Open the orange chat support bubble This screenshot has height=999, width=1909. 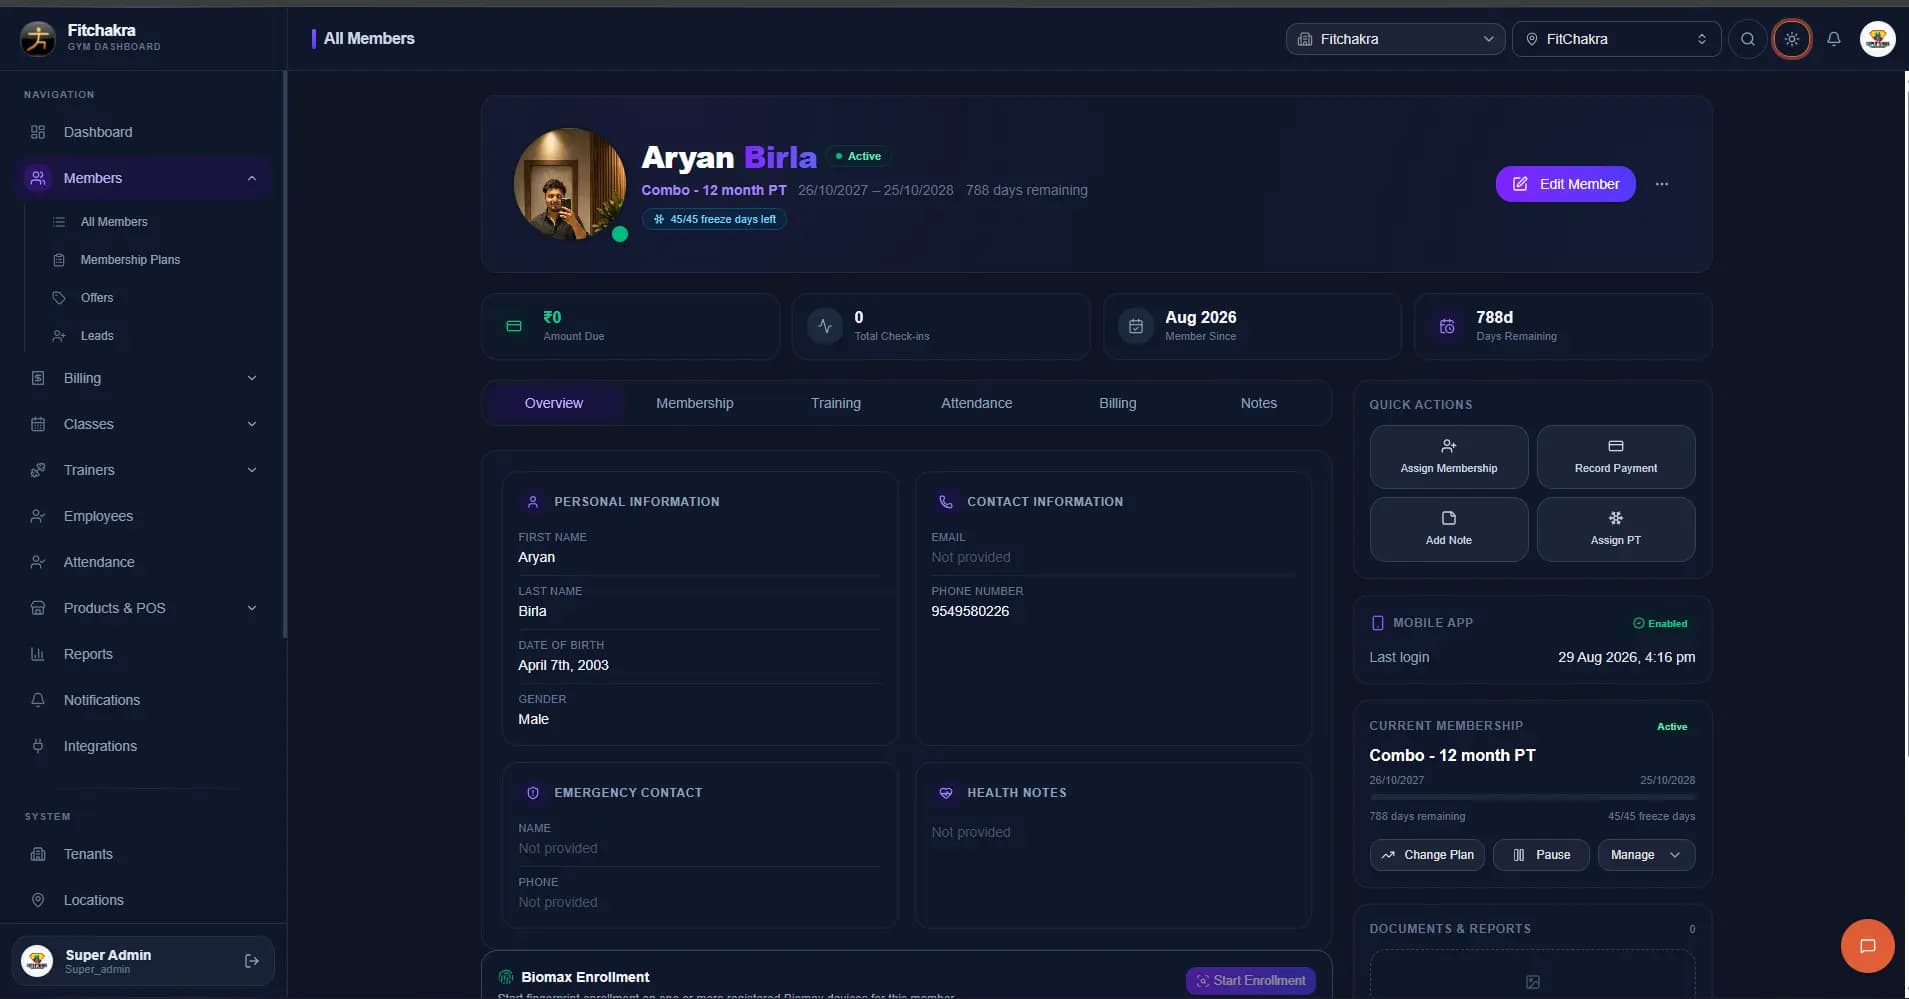point(1867,946)
